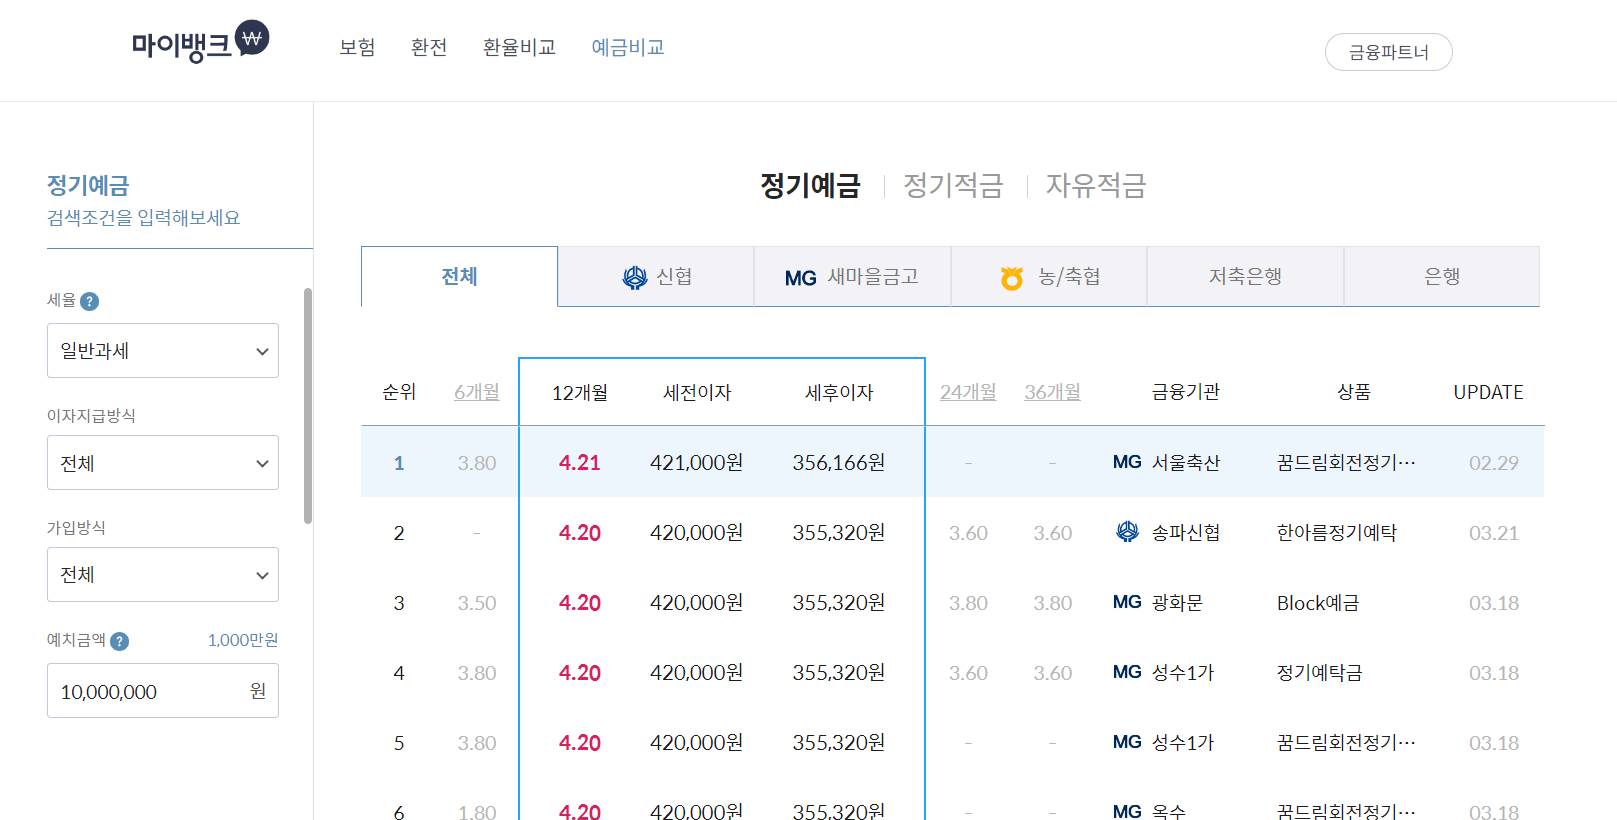Switch to 정기적금 product type

953,185
